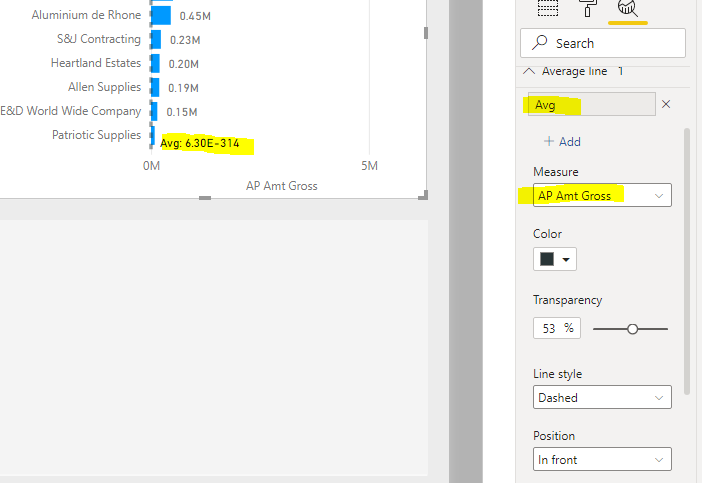The height and width of the screenshot is (483, 702).
Task: Click the Avg line name field
Action: 591,104
